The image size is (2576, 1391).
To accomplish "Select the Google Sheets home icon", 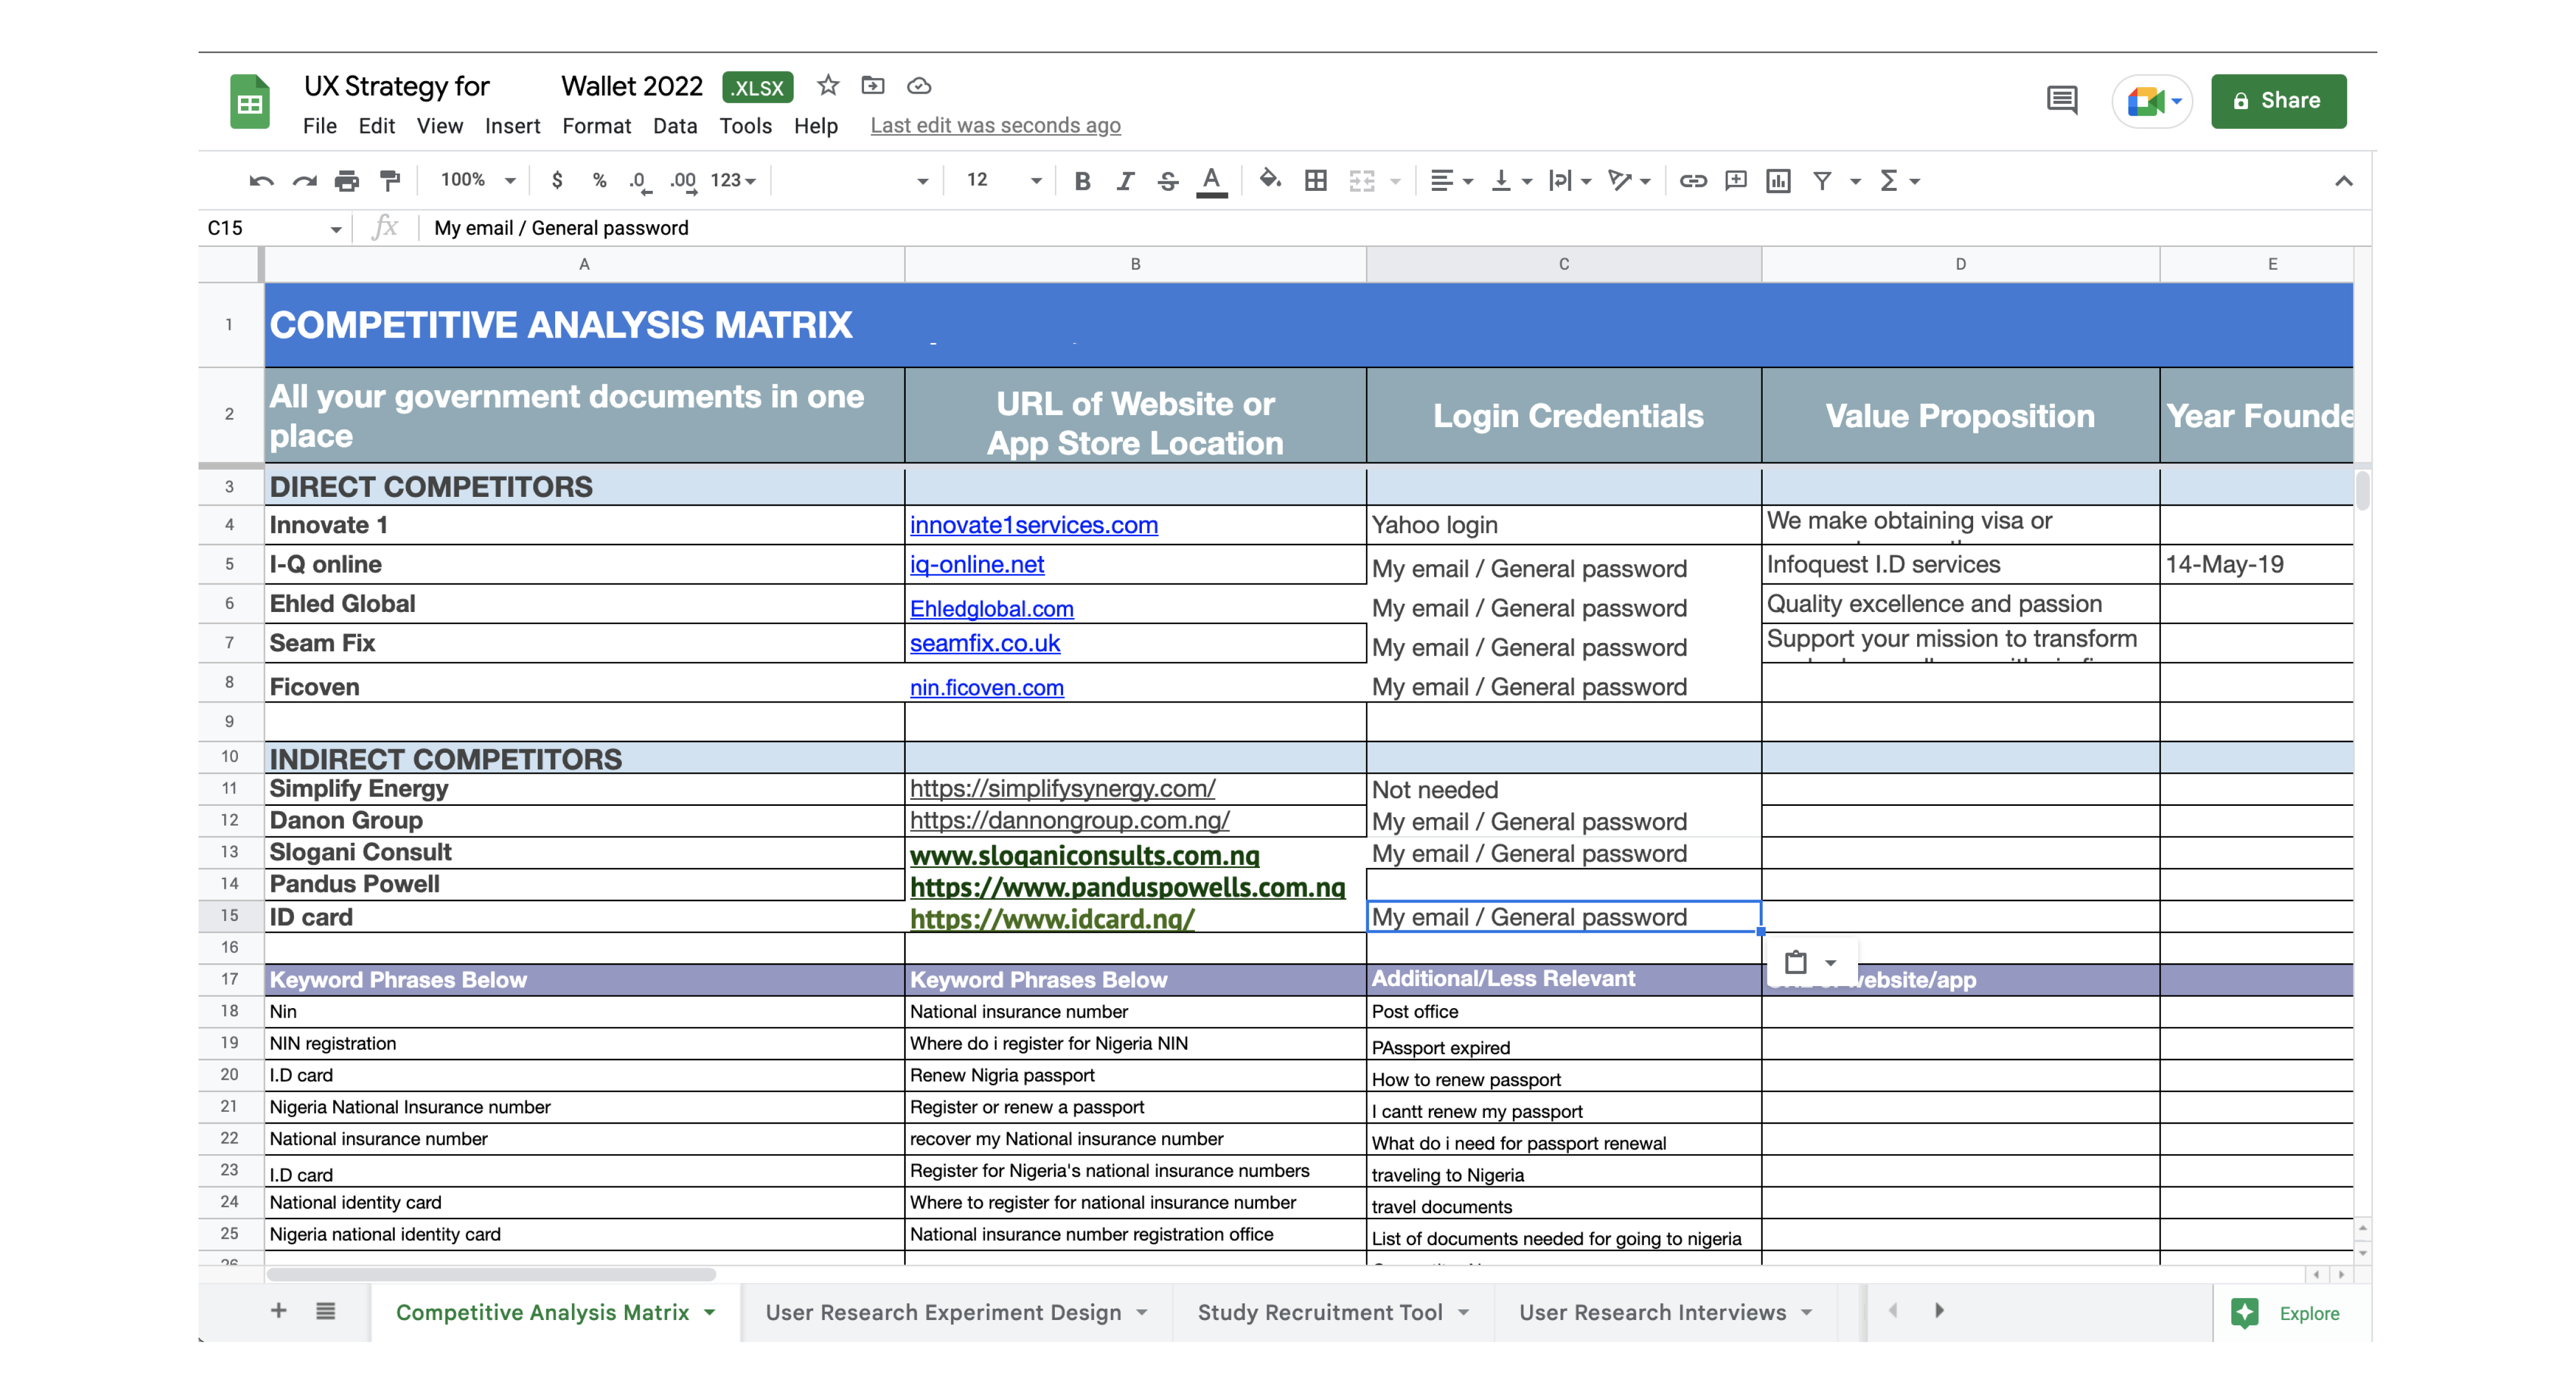I will point(250,102).
